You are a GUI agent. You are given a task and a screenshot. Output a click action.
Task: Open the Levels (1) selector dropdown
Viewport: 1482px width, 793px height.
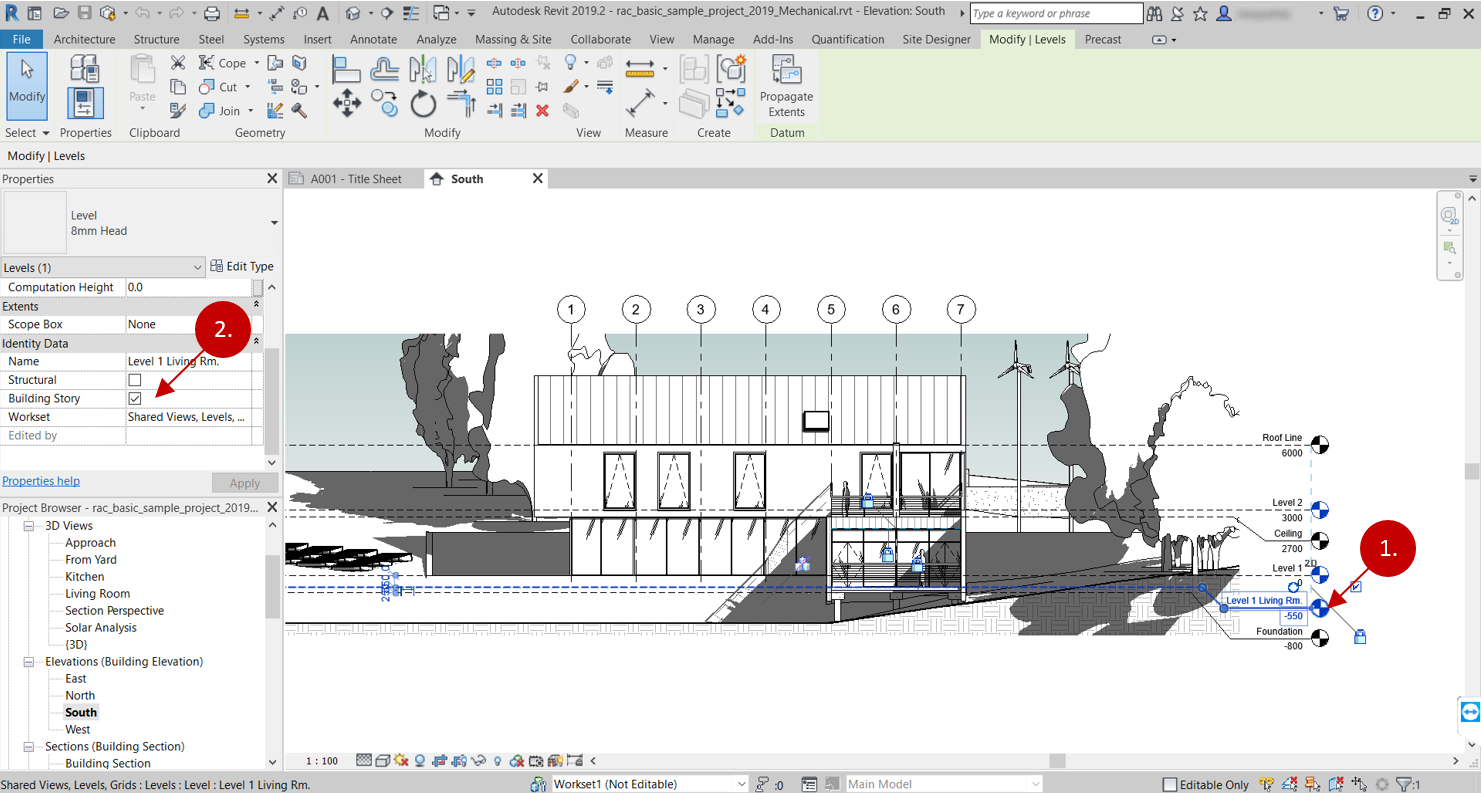[196, 266]
